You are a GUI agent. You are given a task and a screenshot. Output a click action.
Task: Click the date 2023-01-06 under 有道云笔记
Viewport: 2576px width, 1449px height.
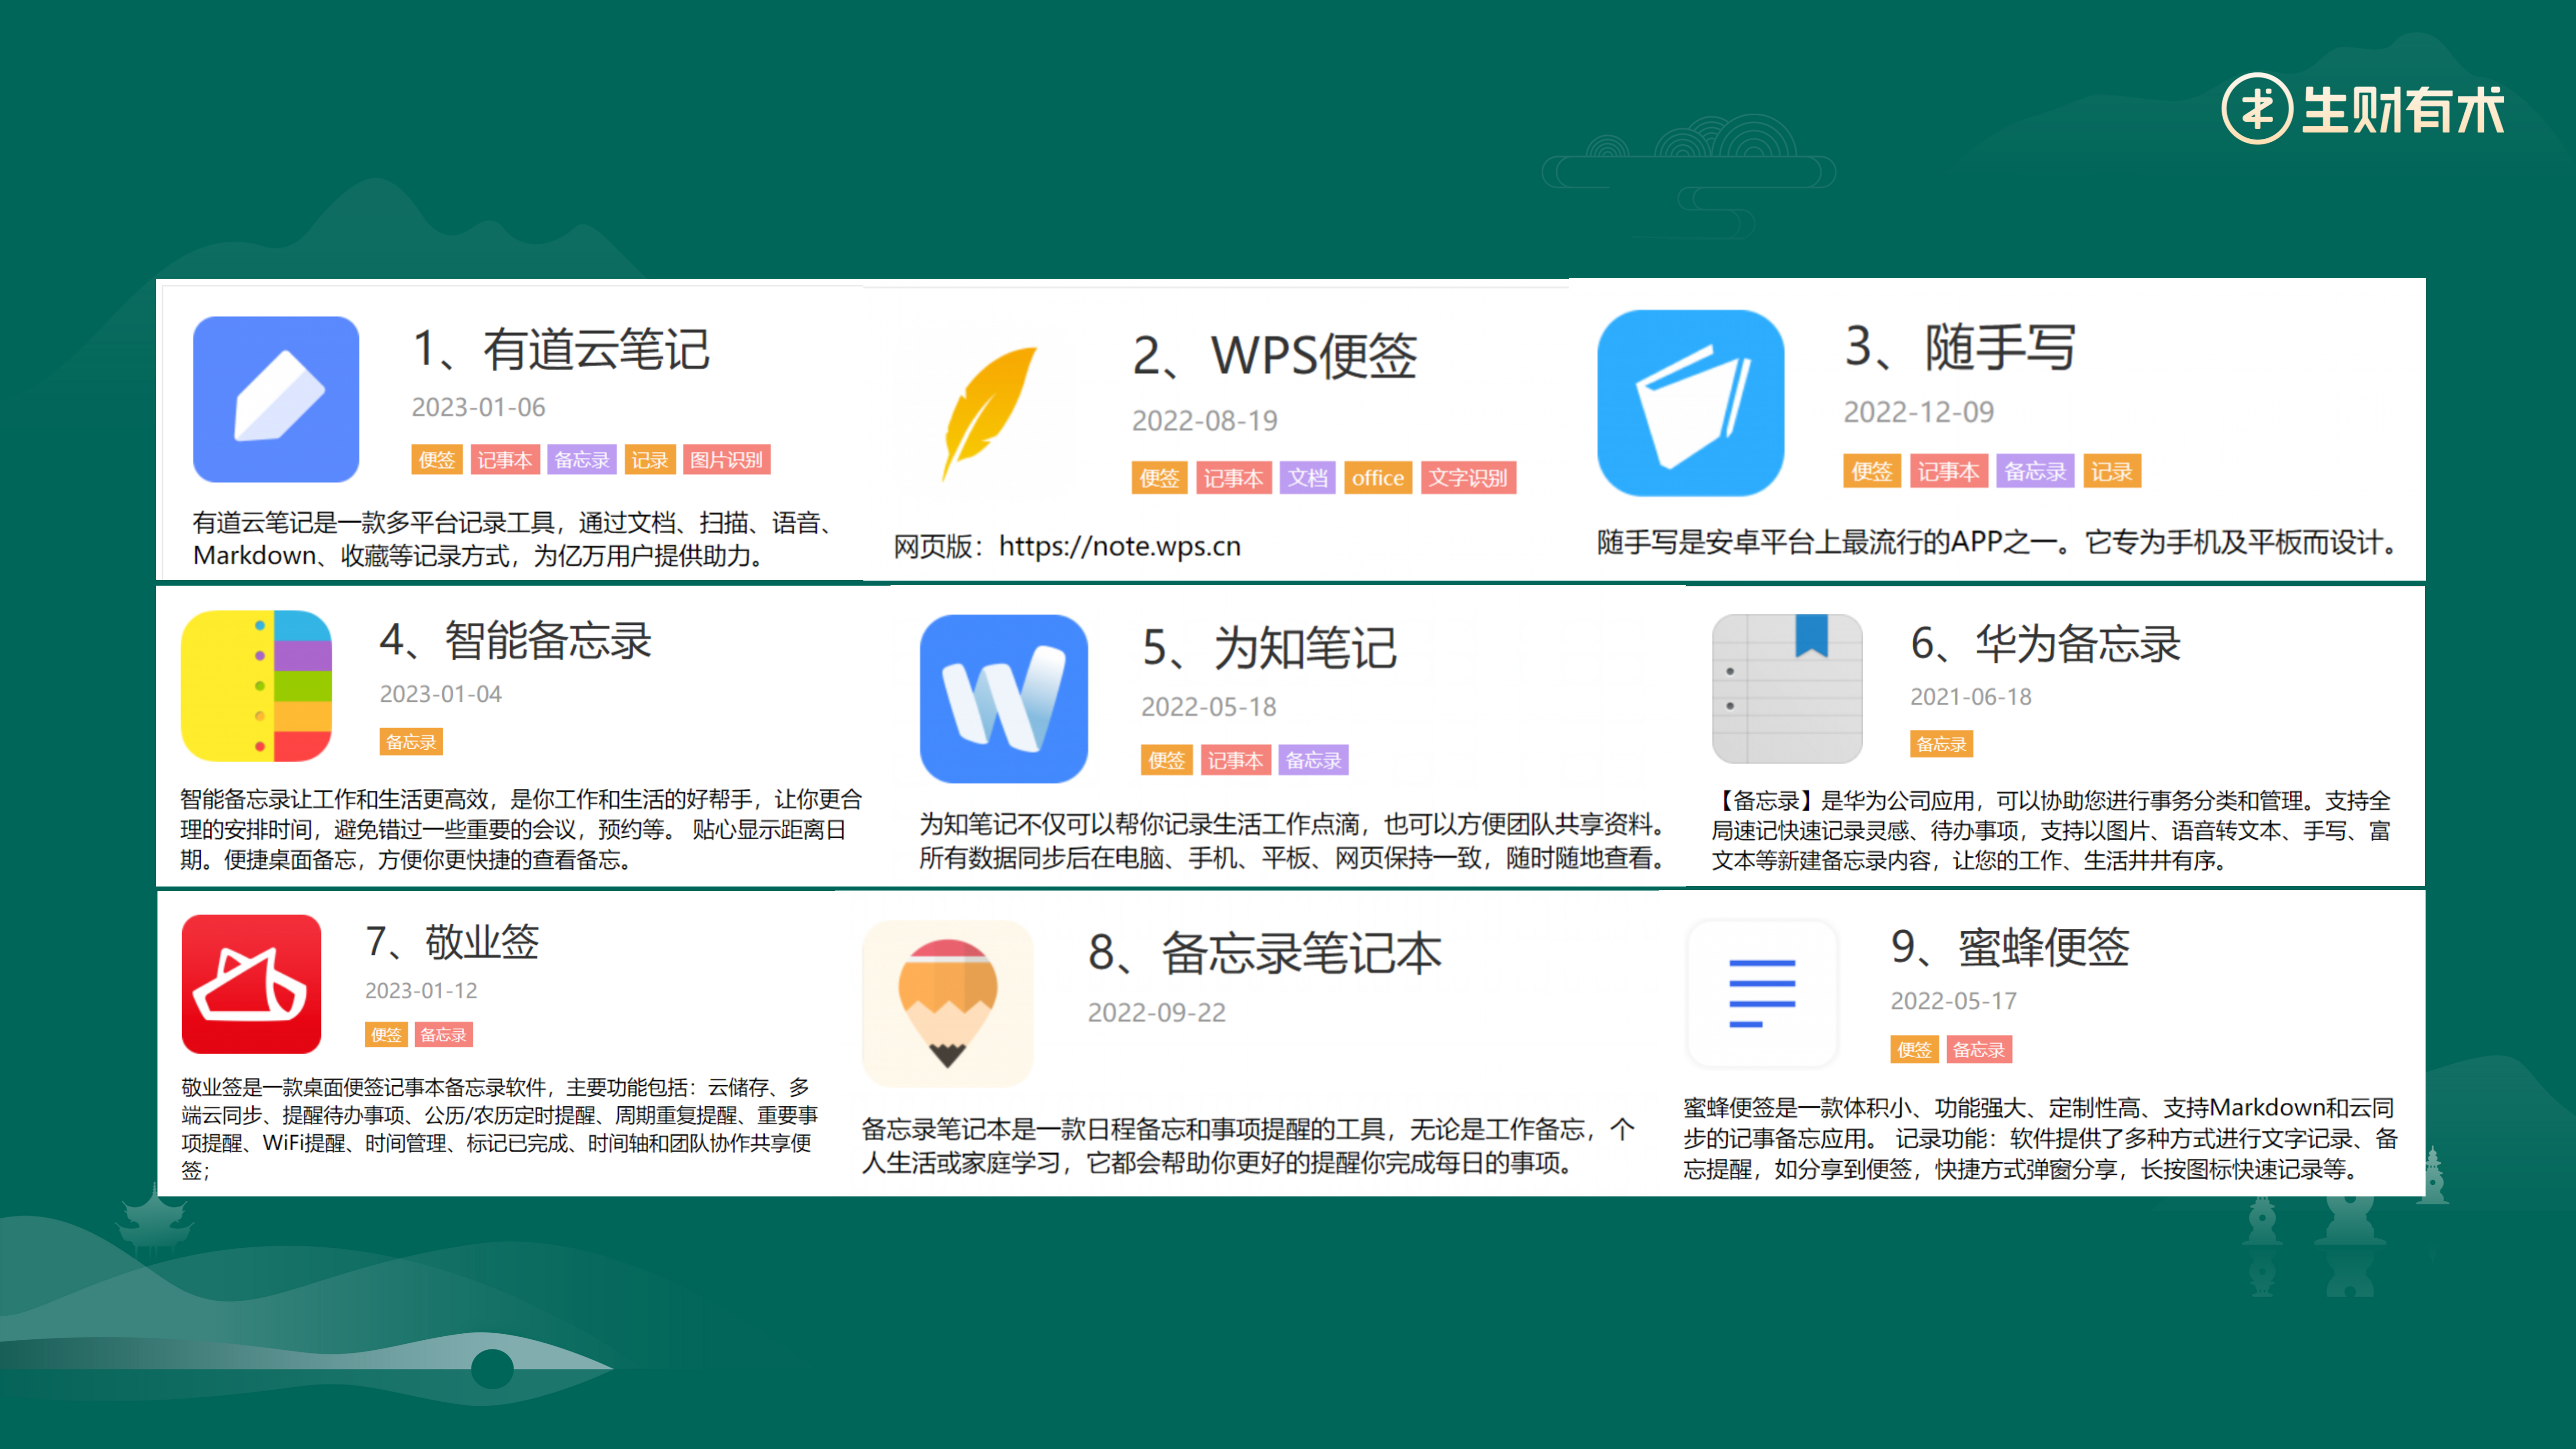click(x=479, y=407)
